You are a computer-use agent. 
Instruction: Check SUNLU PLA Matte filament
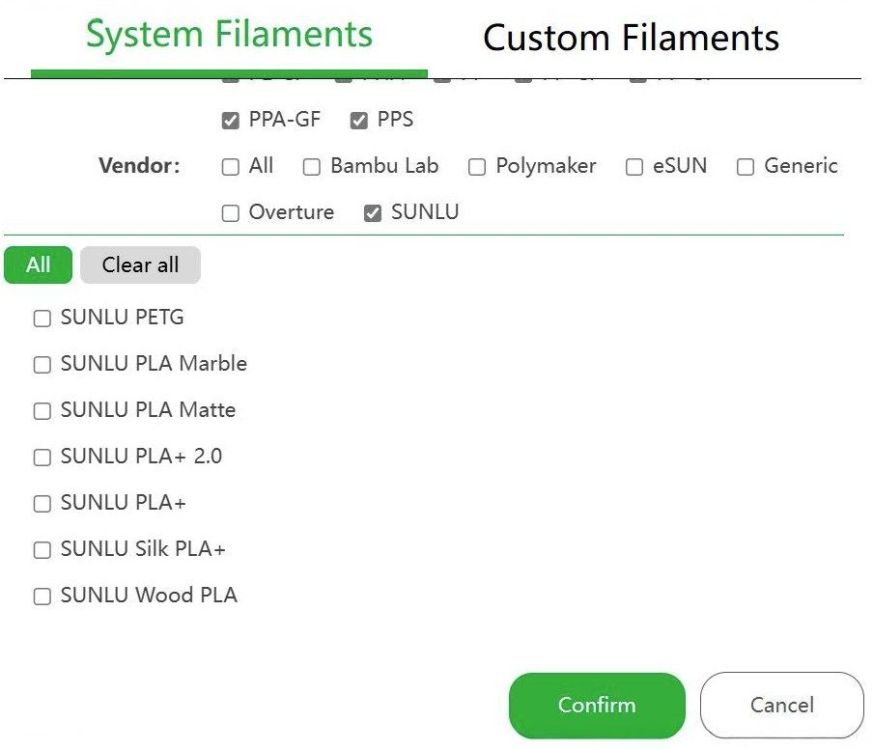pos(42,411)
